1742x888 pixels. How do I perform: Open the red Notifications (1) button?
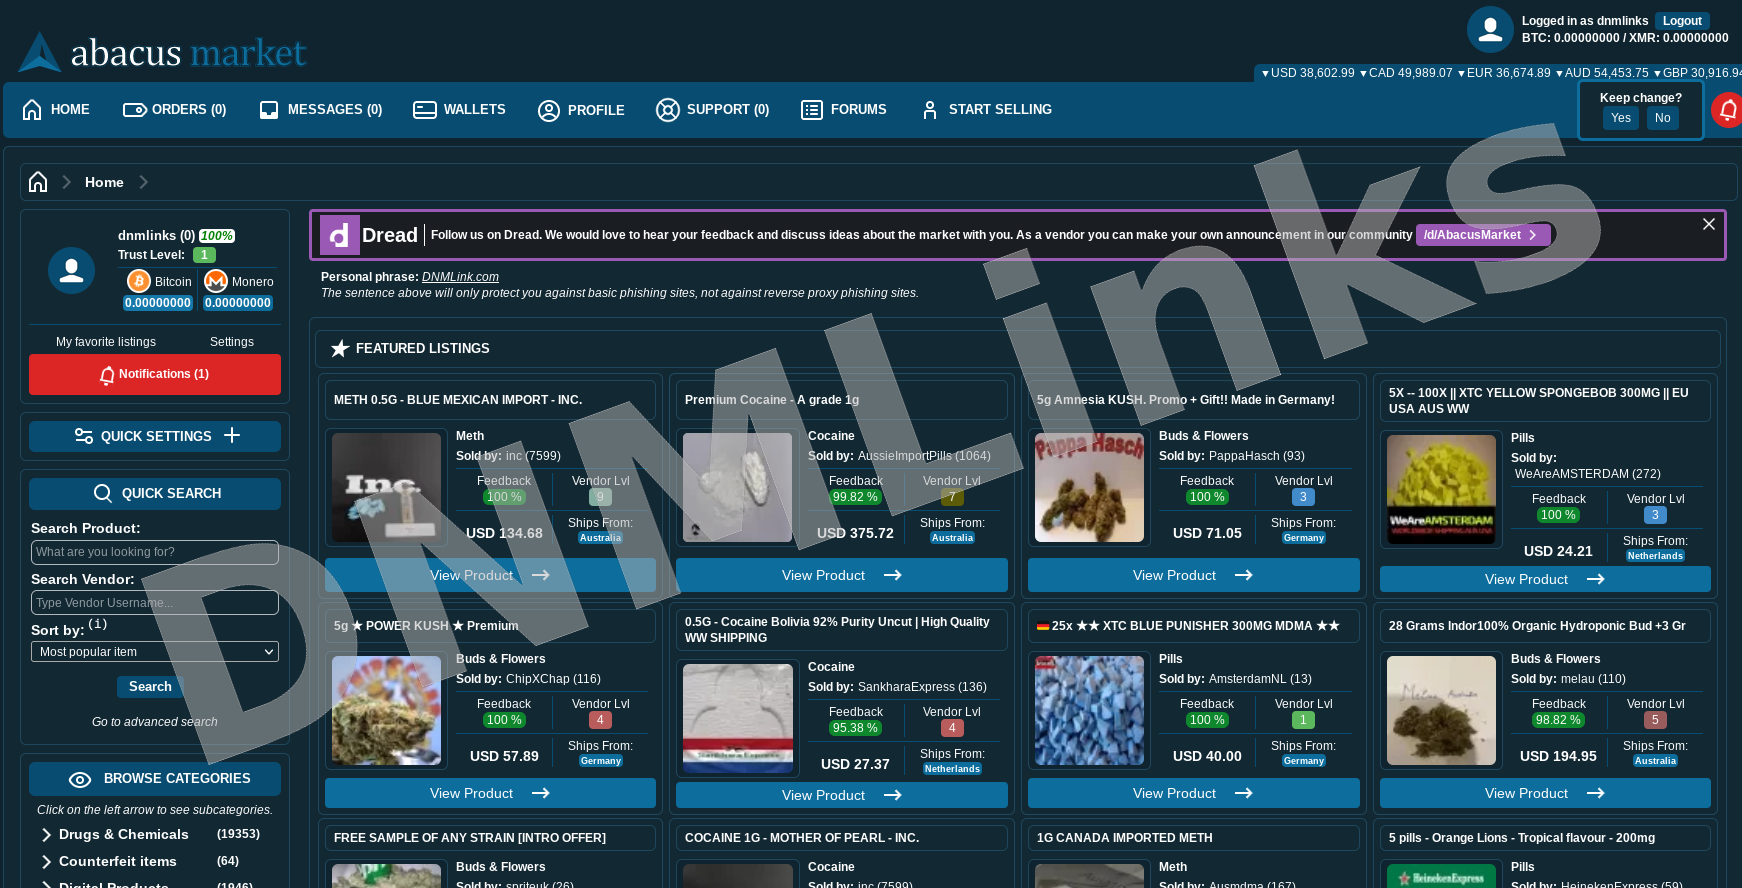click(155, 375)
